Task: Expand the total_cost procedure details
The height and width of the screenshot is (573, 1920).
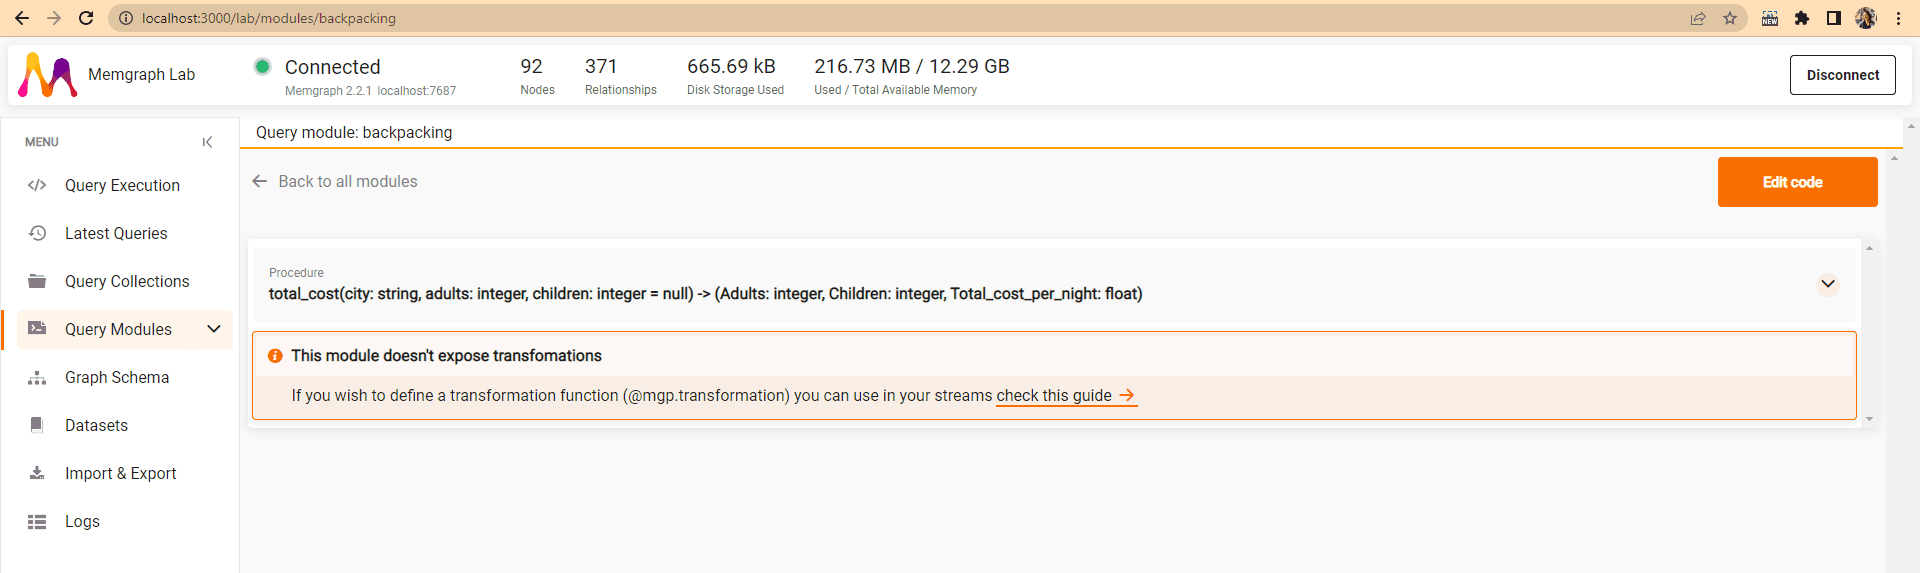Action: coord(1827,284)
